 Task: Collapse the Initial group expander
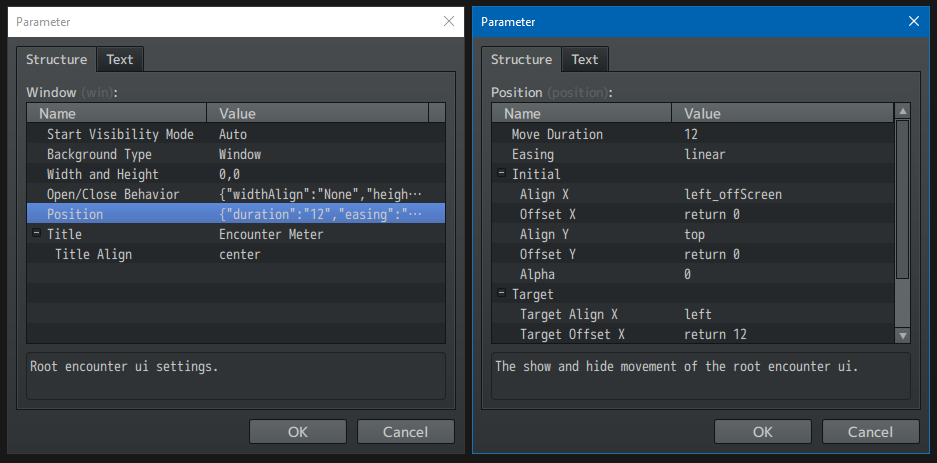point(501,174)
